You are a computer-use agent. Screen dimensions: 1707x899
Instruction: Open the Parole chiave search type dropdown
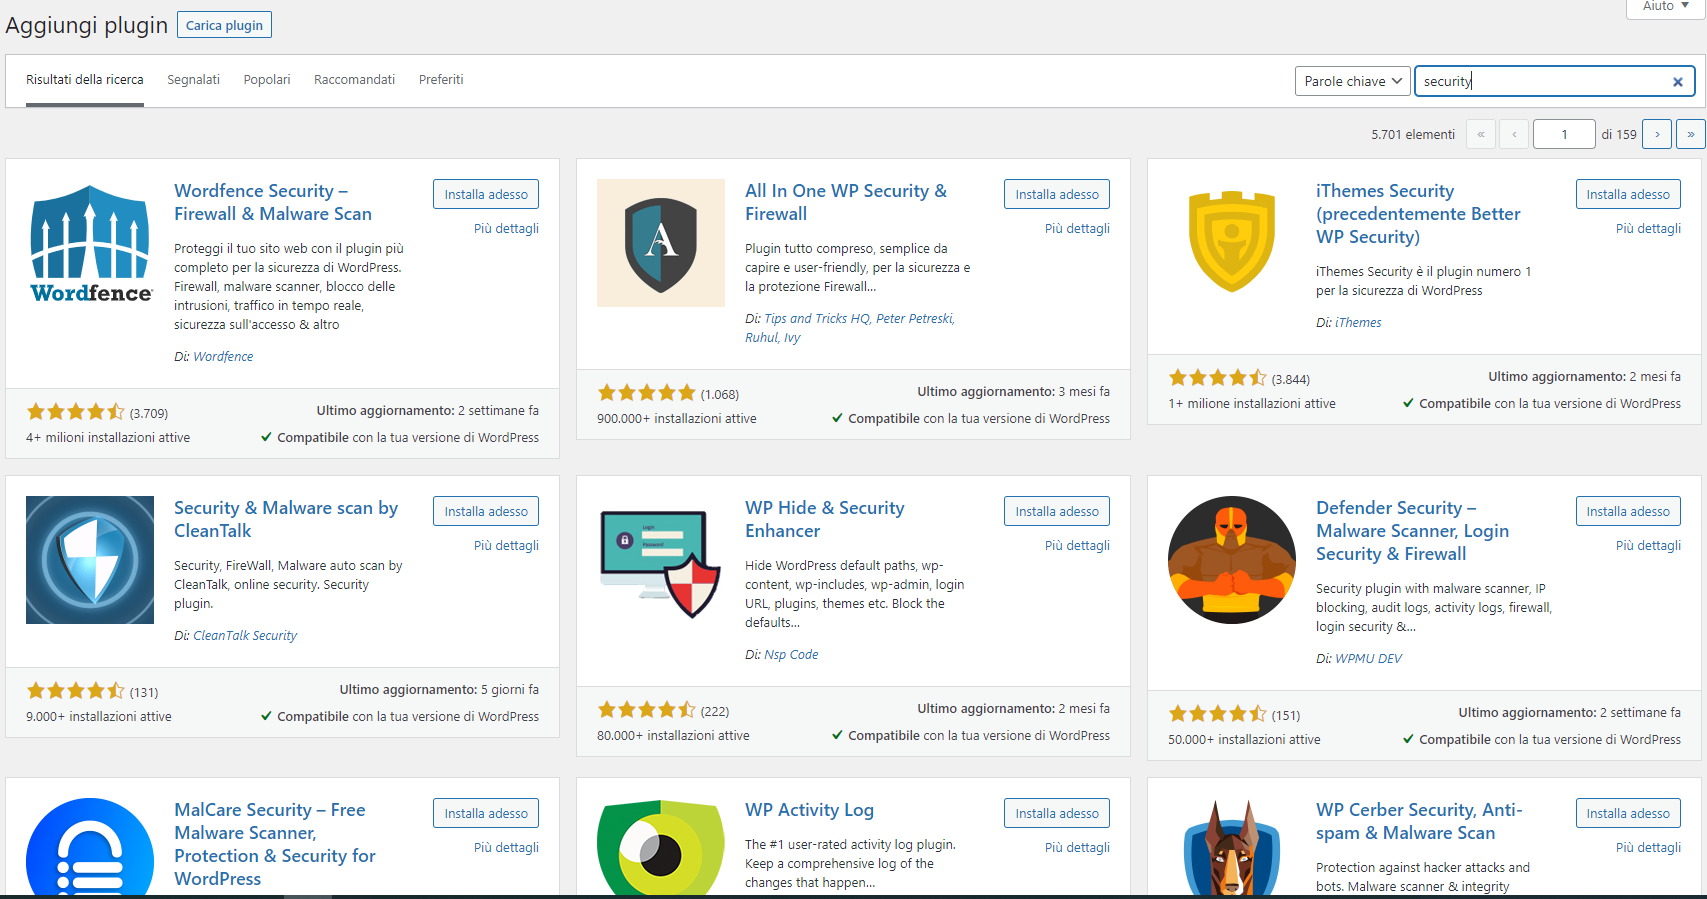(1352, 82)
